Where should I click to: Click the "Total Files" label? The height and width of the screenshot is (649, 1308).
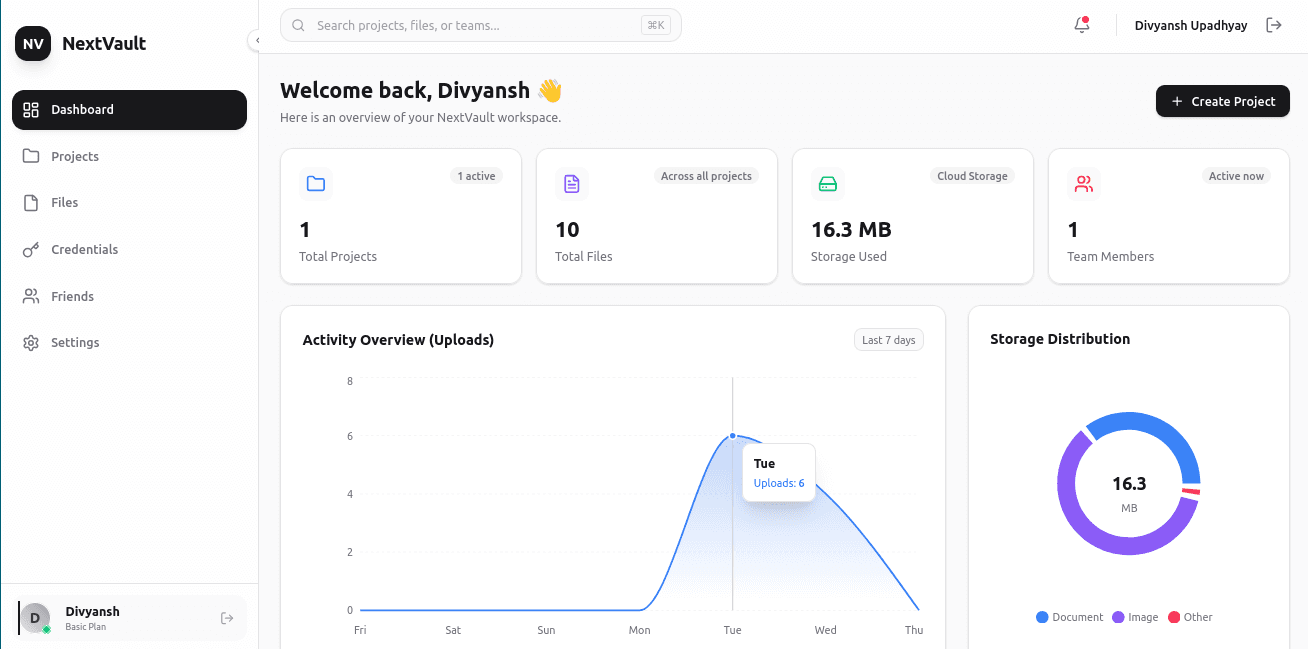(584, 257)
